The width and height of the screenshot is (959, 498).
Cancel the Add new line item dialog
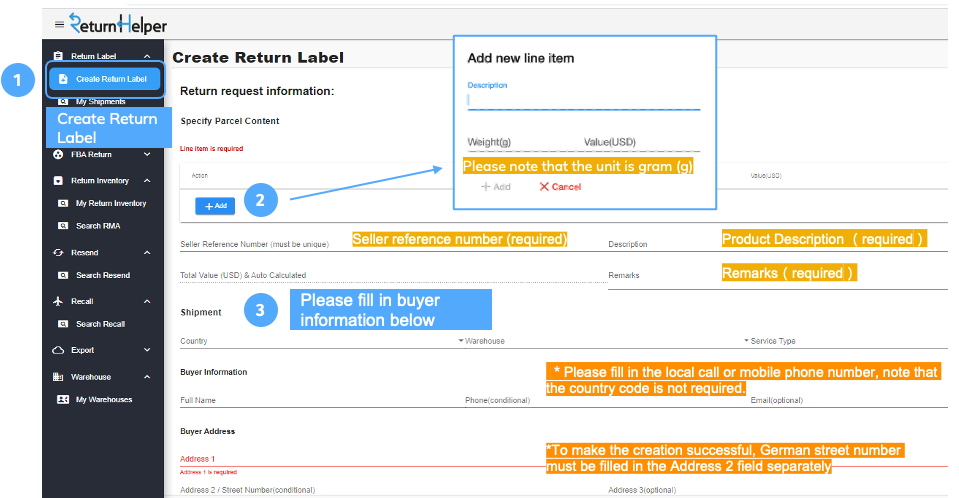pos(560,187)
